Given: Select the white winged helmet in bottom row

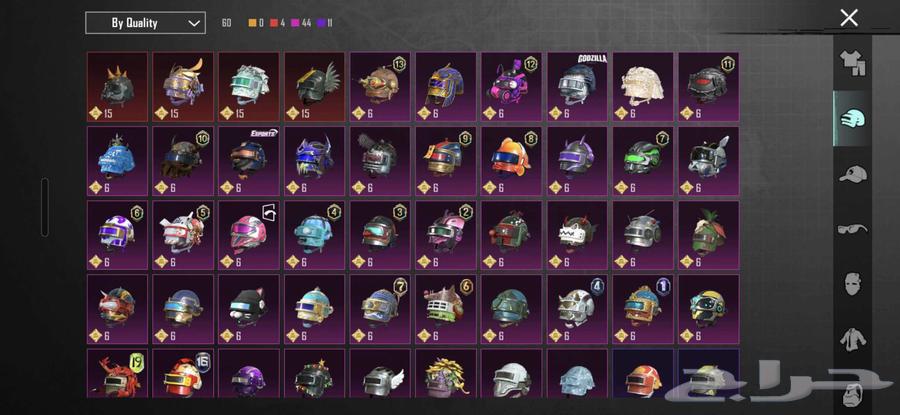Looking at the screenshot, I should click(x=380, y=373).
